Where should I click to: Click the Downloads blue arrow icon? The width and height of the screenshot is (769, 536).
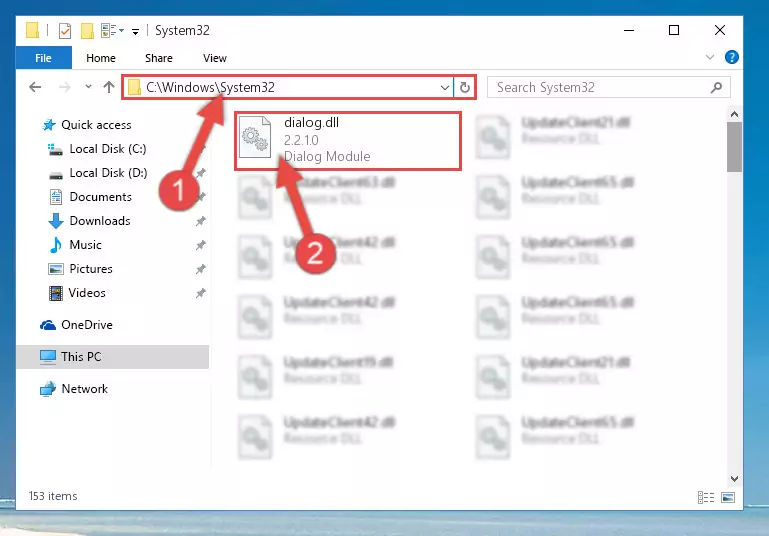tap(56, 221)
